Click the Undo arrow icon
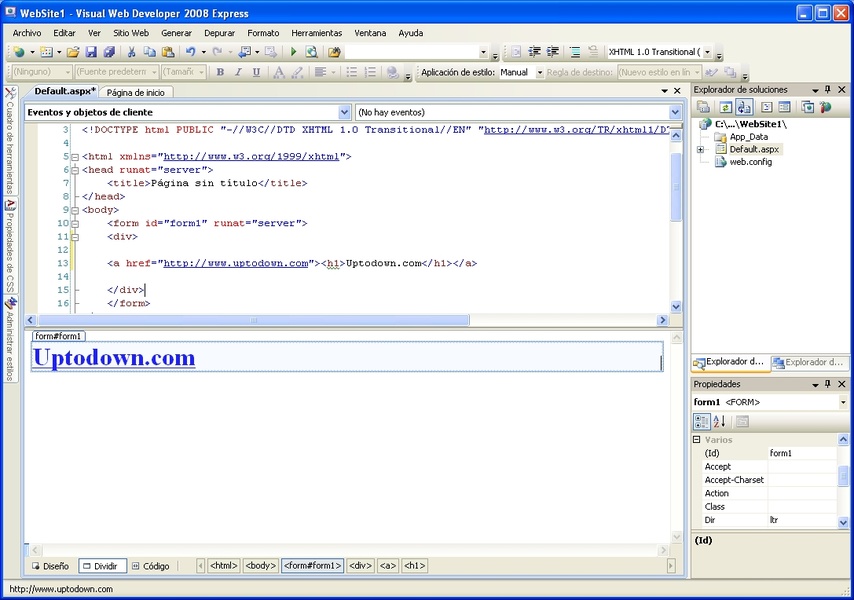 coord(190,52)
